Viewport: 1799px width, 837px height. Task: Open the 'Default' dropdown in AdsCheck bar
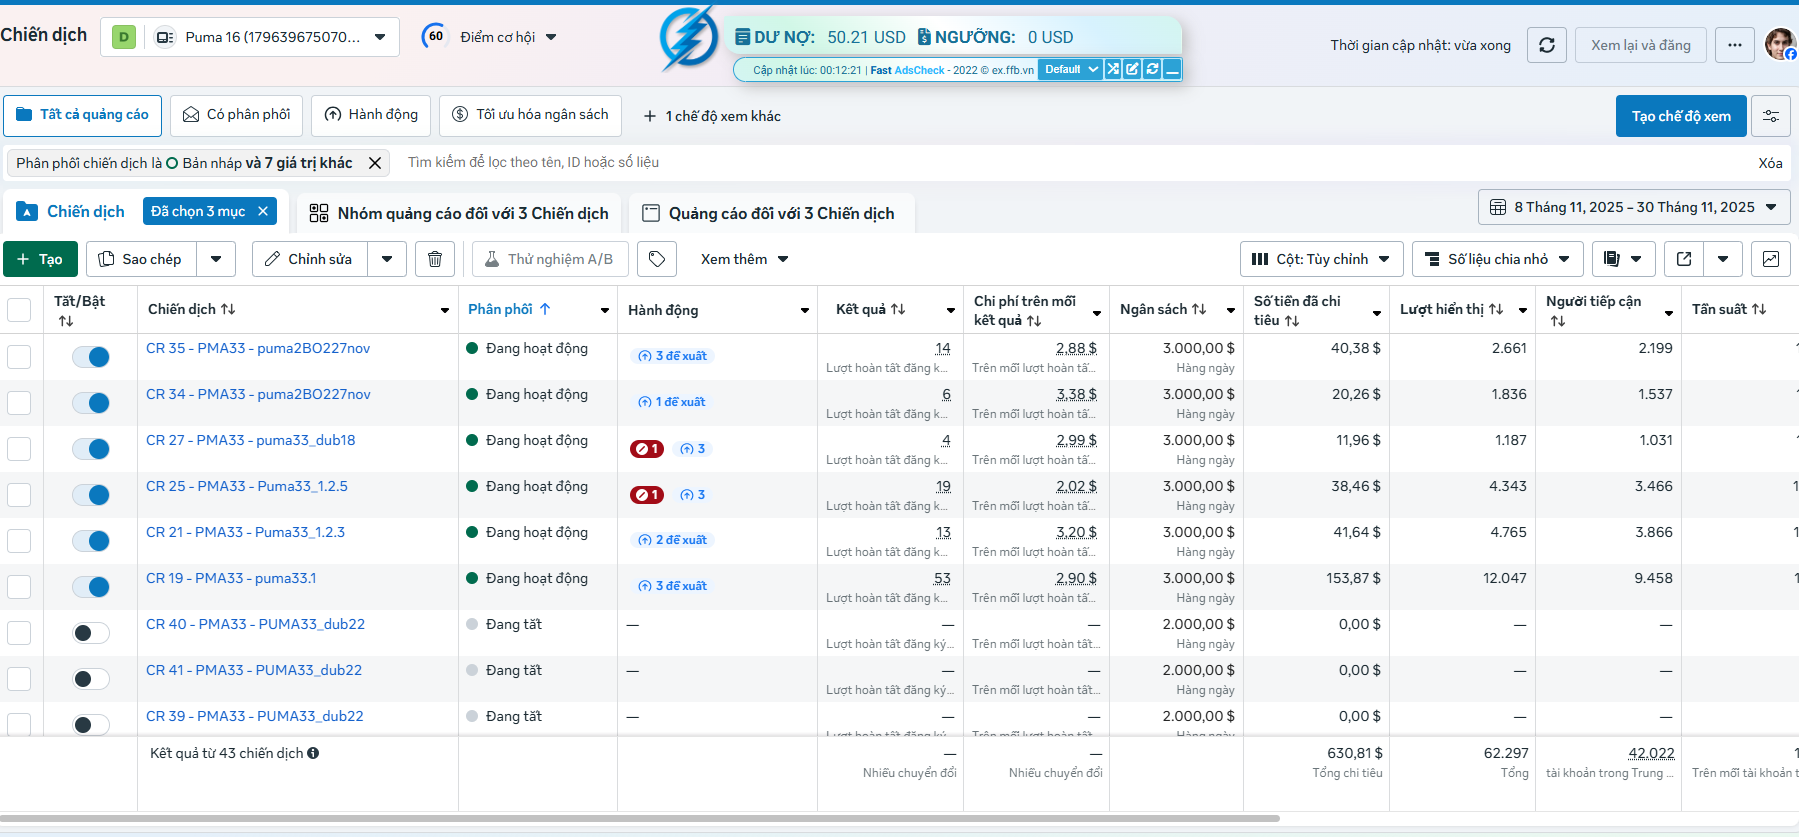point(1070,69)
